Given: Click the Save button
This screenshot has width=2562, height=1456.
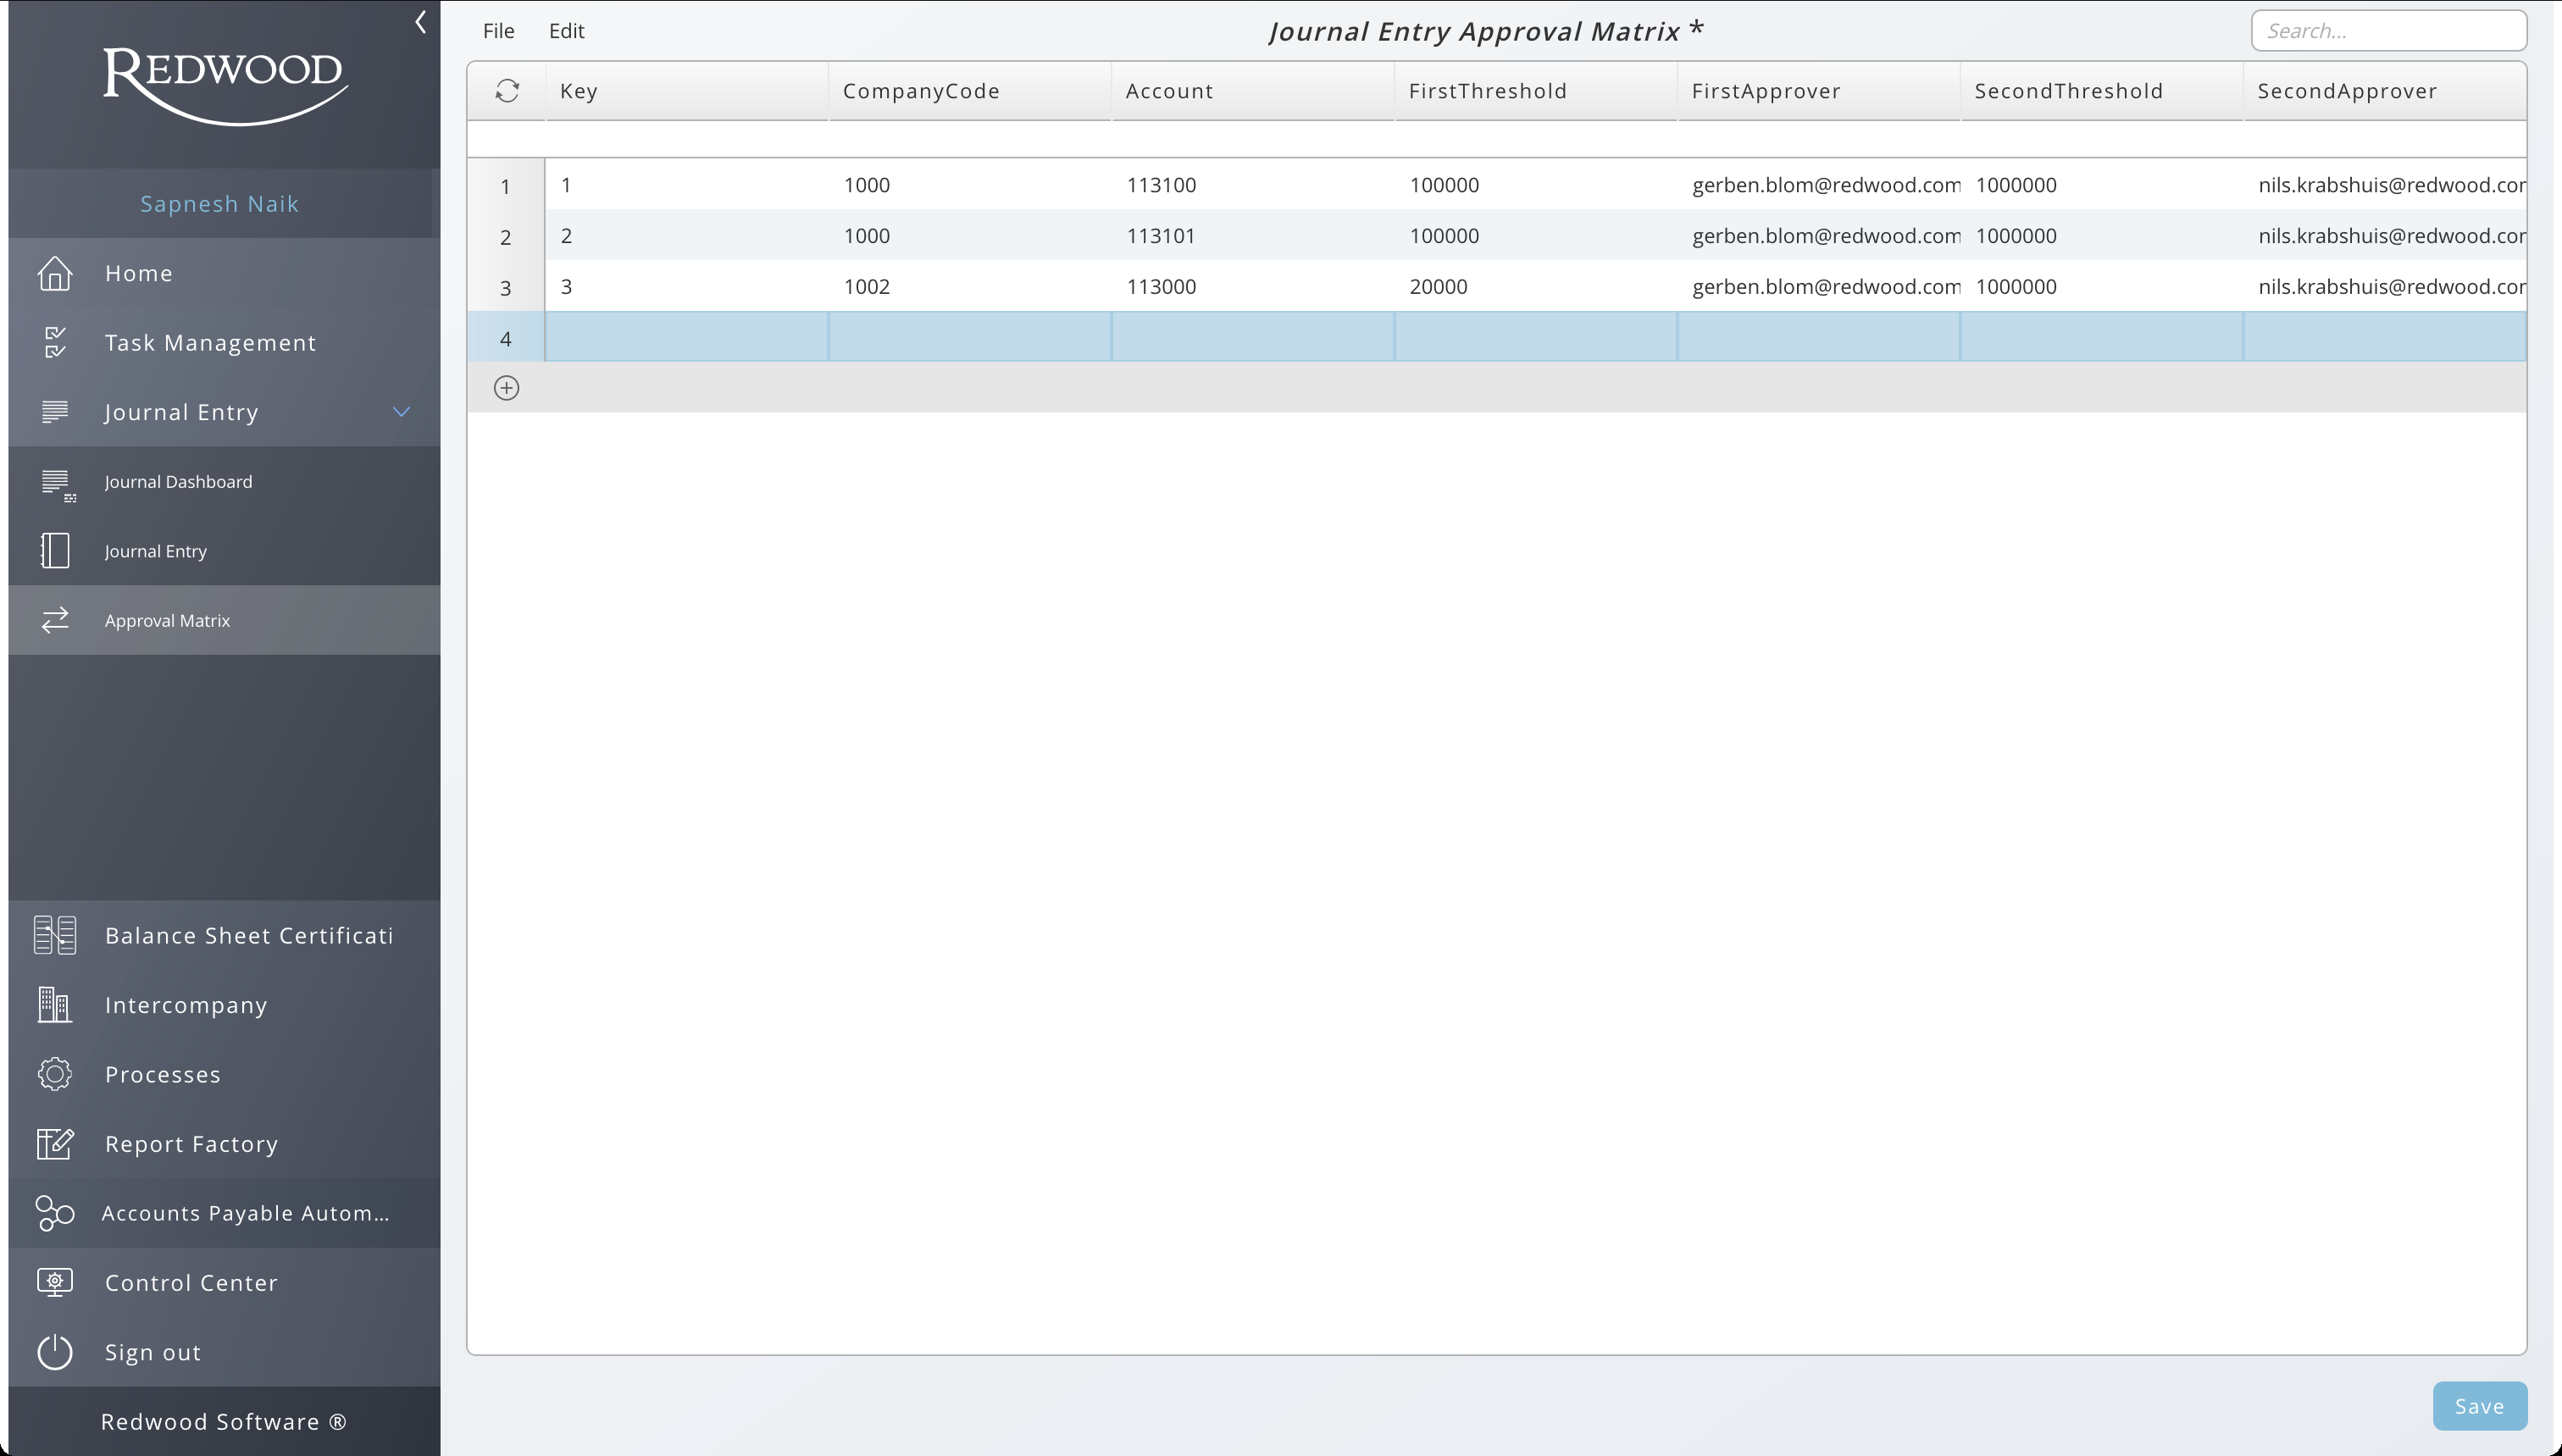Looking at the screenshot, I should (2480, 1406).
